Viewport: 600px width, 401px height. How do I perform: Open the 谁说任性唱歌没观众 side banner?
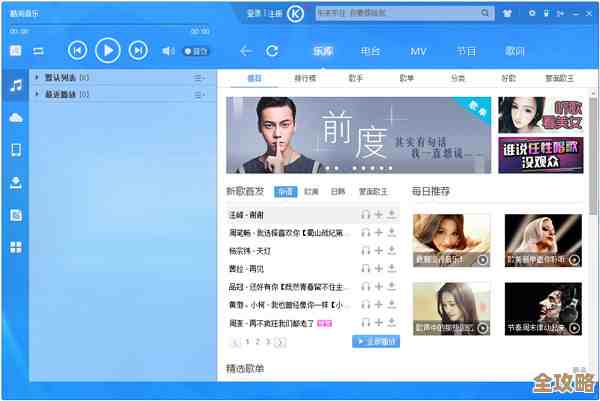[541, 155]
